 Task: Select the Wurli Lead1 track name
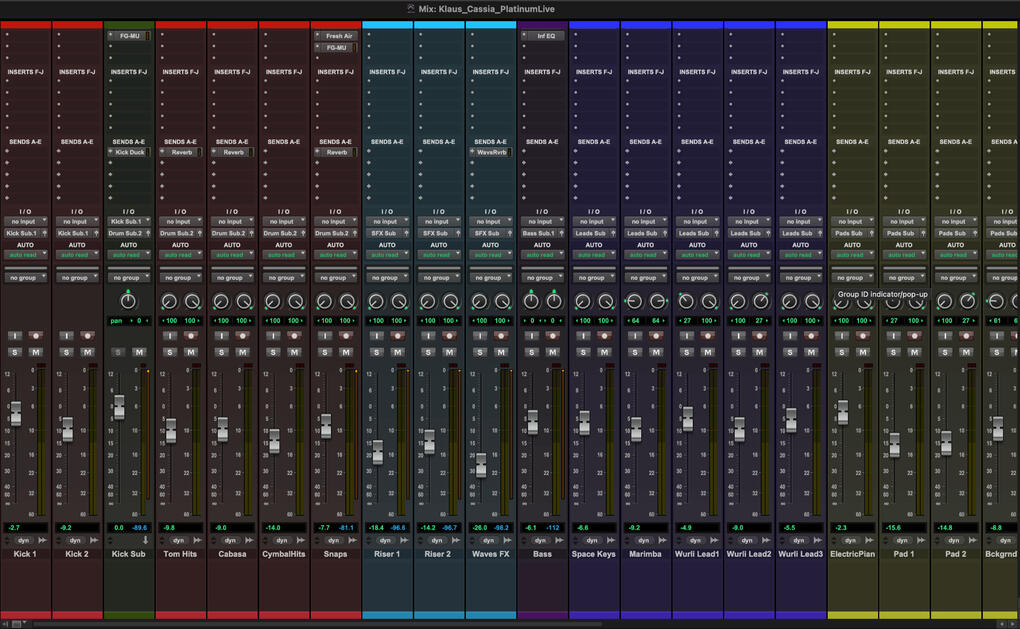(698, 554)
